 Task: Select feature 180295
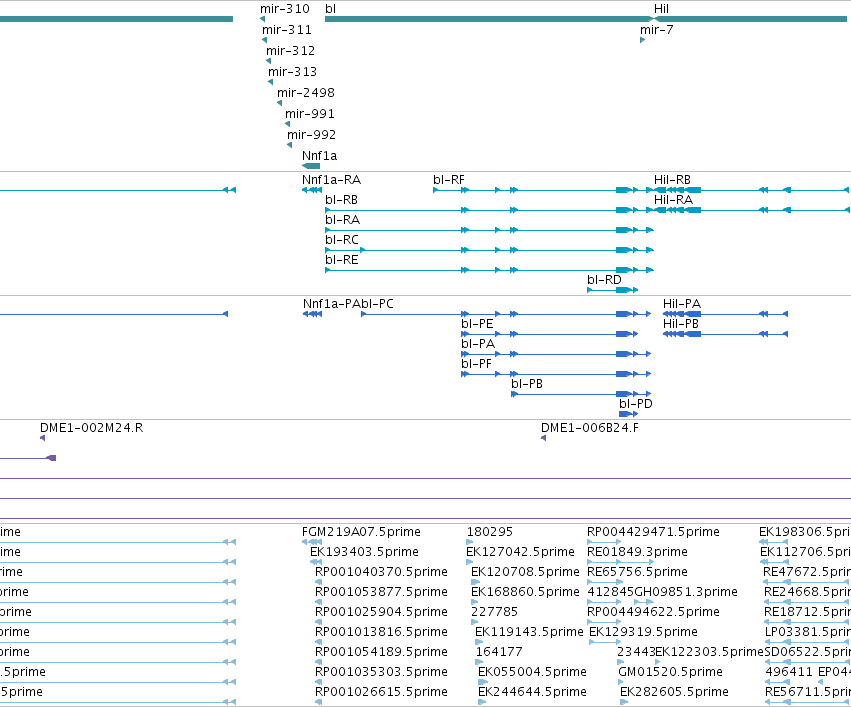tap(490, 532)
